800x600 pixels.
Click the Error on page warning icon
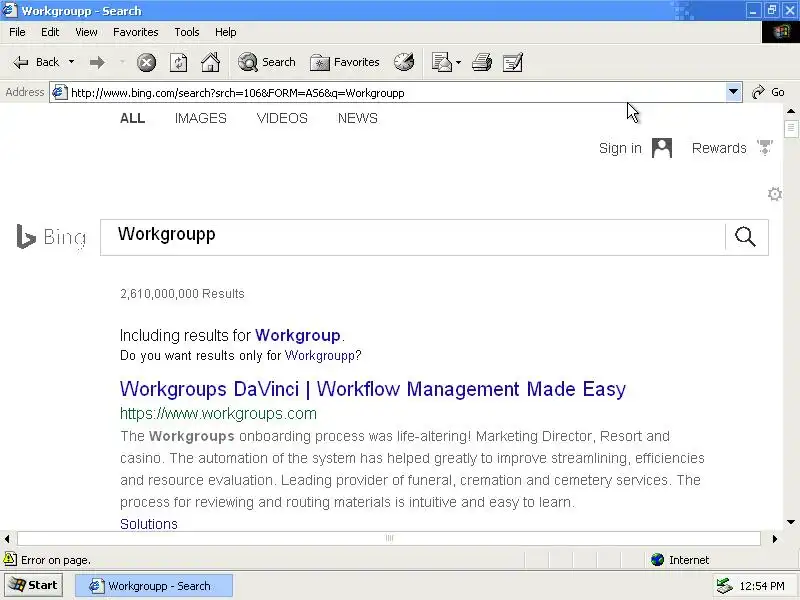[10, 559]
